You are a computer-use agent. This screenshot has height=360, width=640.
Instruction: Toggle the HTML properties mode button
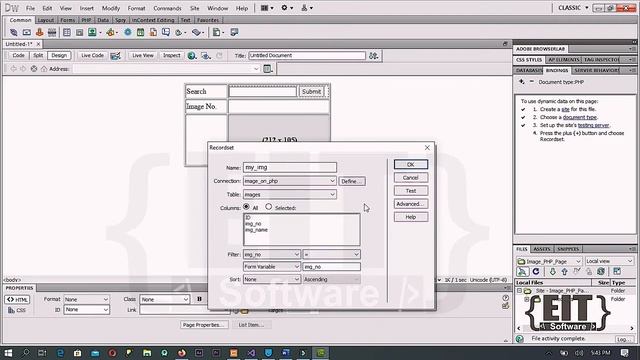click(17, 300)
